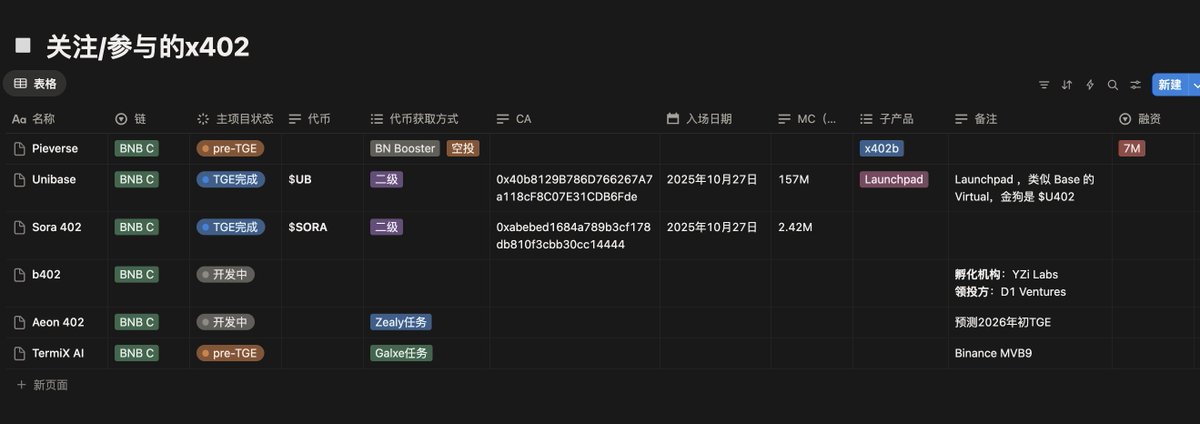Click the page icon of the Aeon 402 row
The height and width of the screenshot is (424, 1200).
click(19, 322)
